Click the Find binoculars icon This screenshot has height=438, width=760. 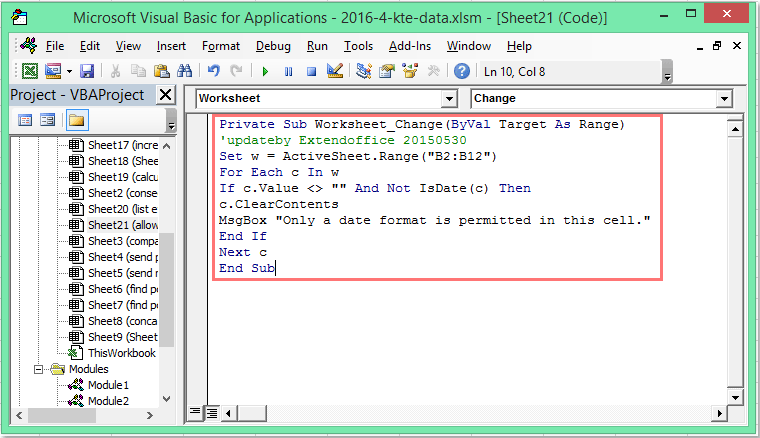click(184, 71)
